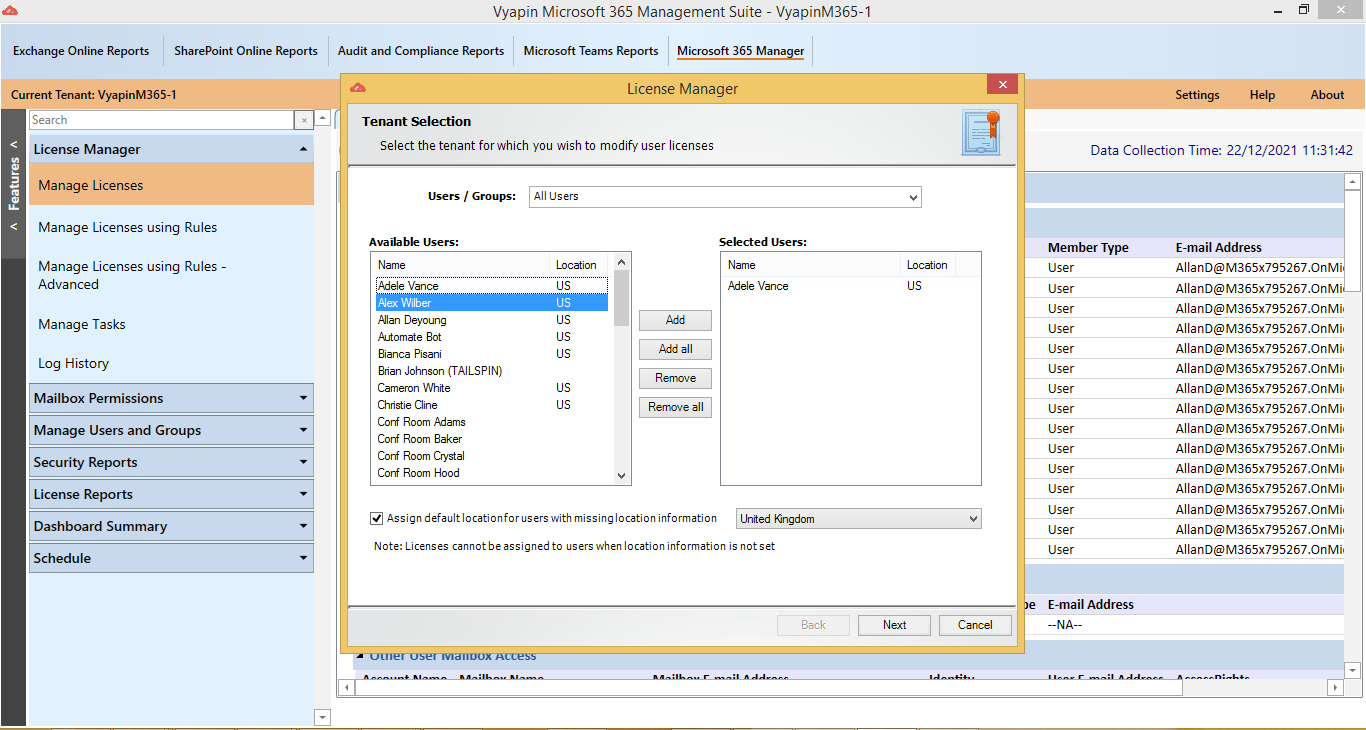Select the Microsoft 365 Manager tab
This screenshot has width=1366, height=730.
point(741,51)
